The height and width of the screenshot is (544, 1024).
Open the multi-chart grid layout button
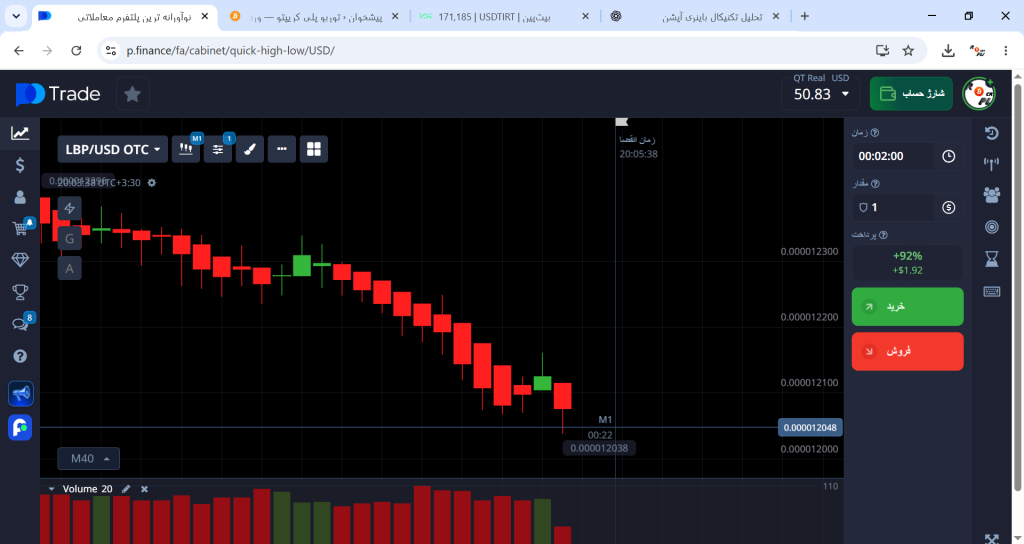(313, 150)
